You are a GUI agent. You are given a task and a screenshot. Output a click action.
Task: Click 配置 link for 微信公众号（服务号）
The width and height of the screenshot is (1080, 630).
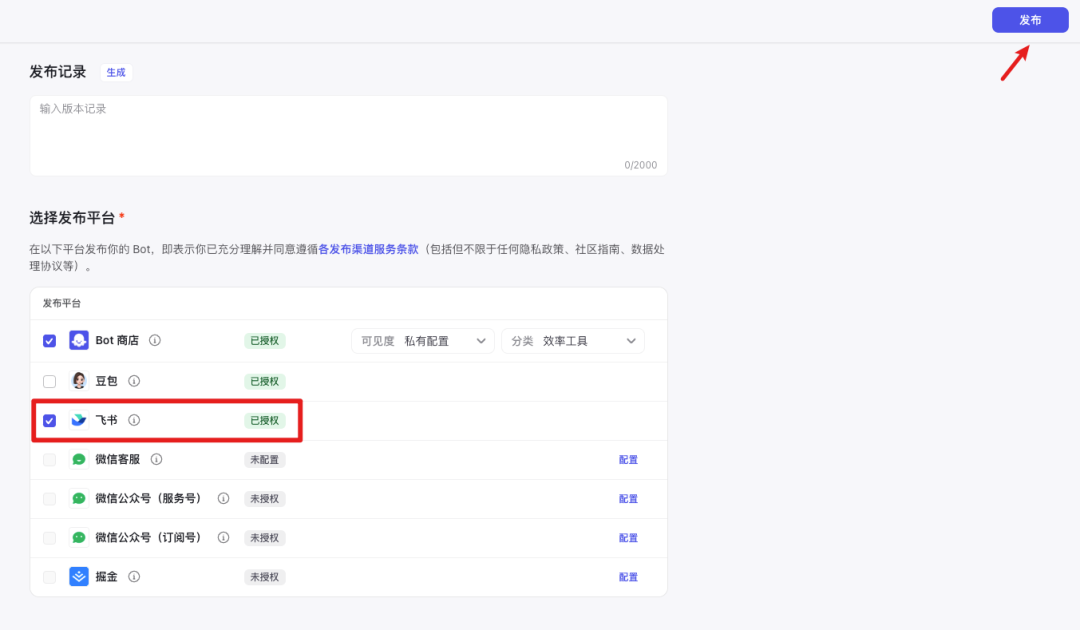pos(628,499)
